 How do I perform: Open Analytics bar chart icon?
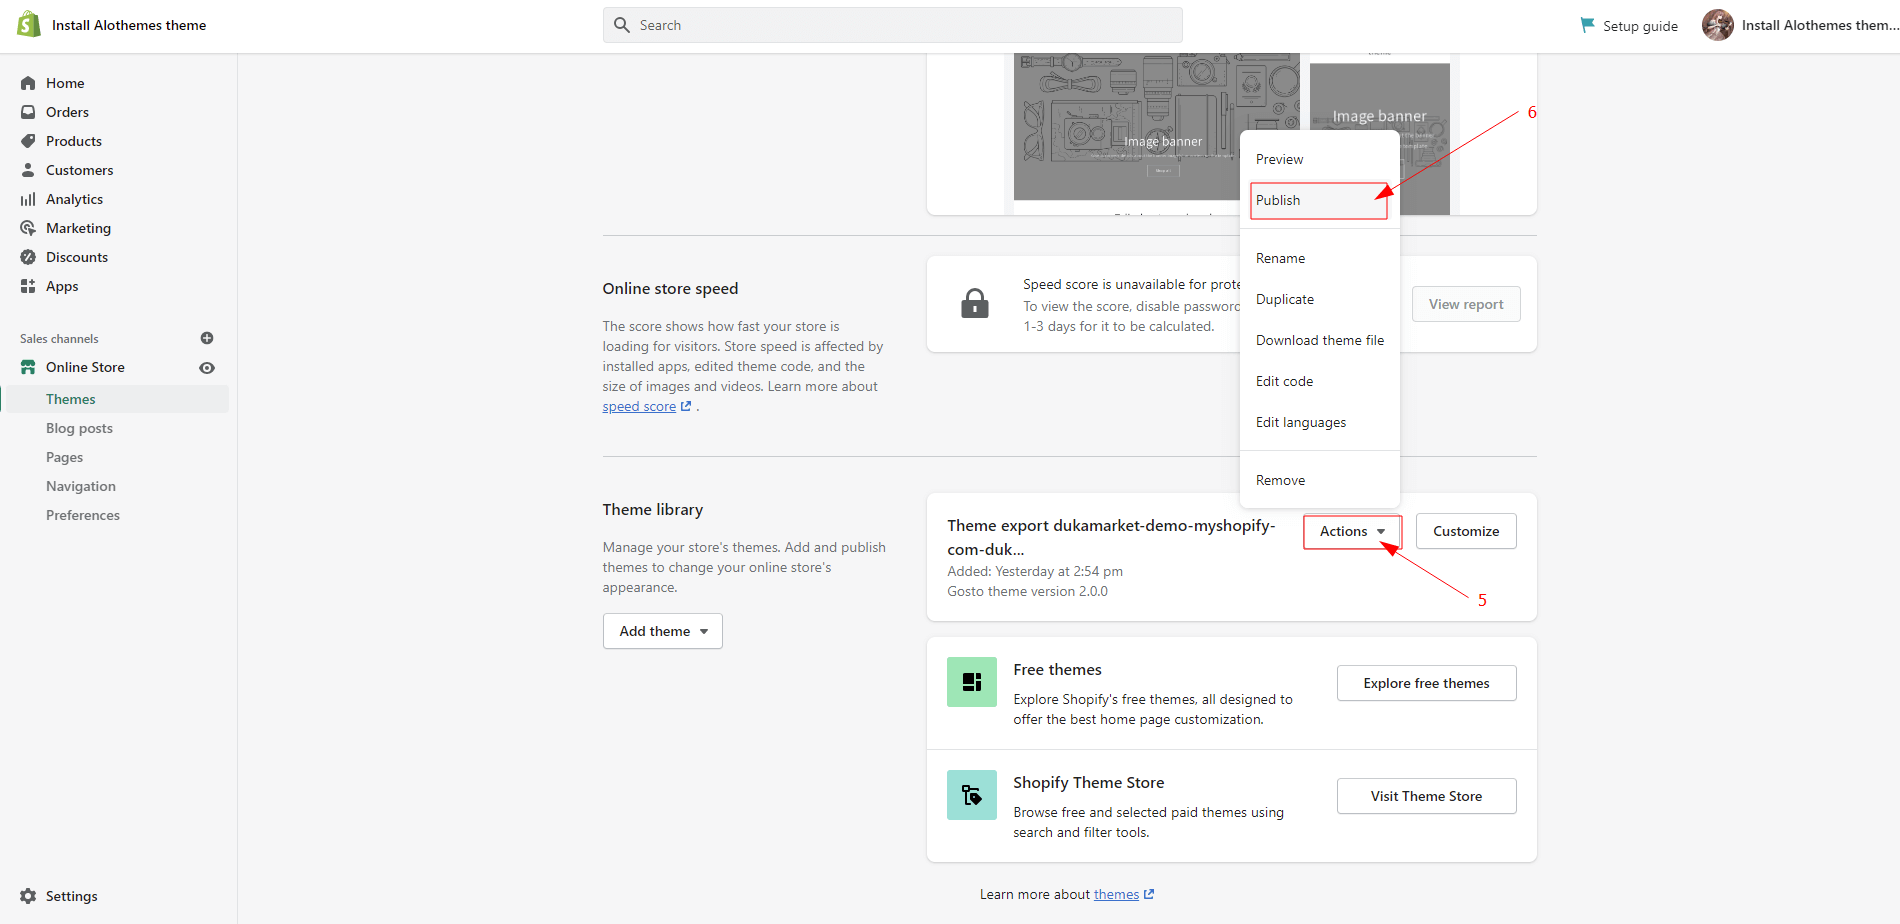click(x=28, y=199)
